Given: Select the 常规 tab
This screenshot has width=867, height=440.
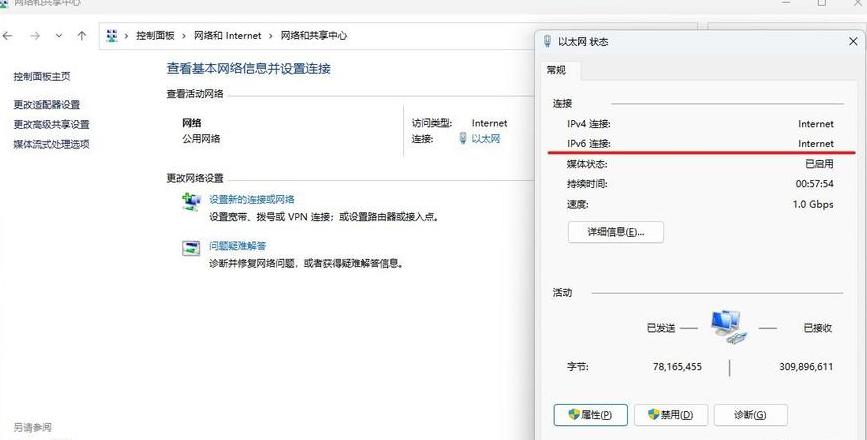Looking at the screenshot, I should point(556,70).
